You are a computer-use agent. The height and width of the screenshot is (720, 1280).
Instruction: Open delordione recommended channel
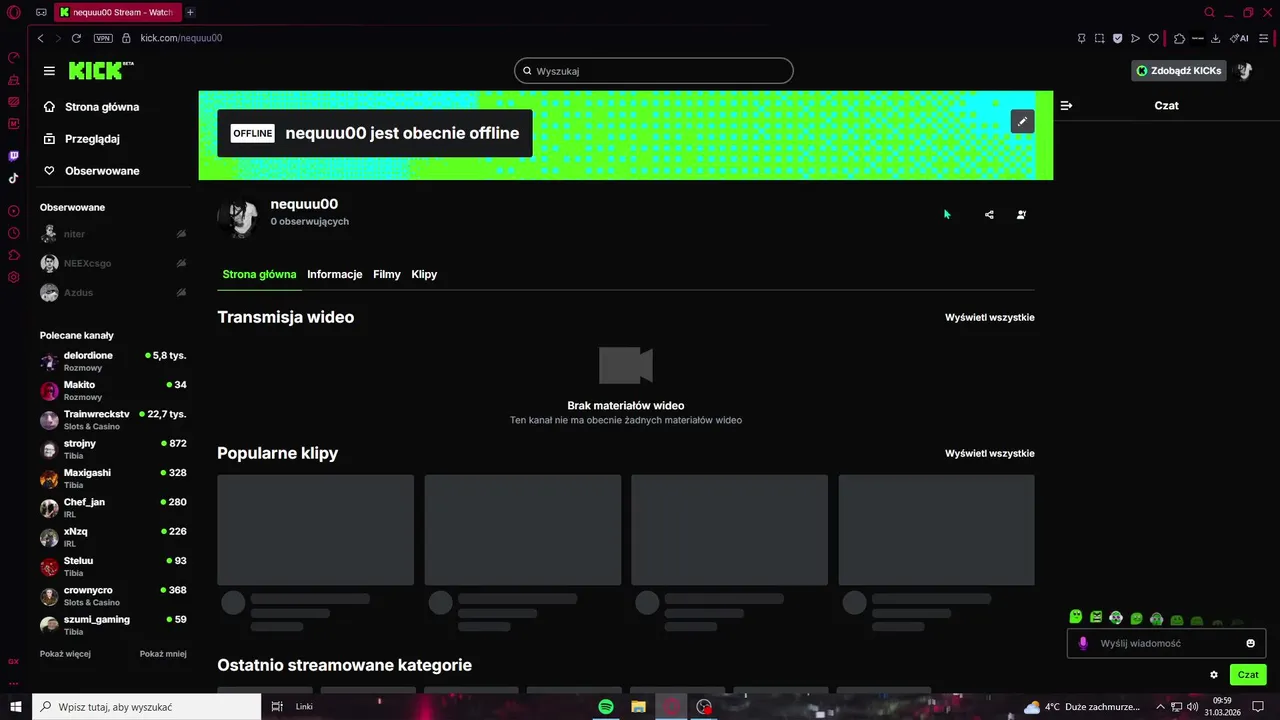click(x=113, y=361)
